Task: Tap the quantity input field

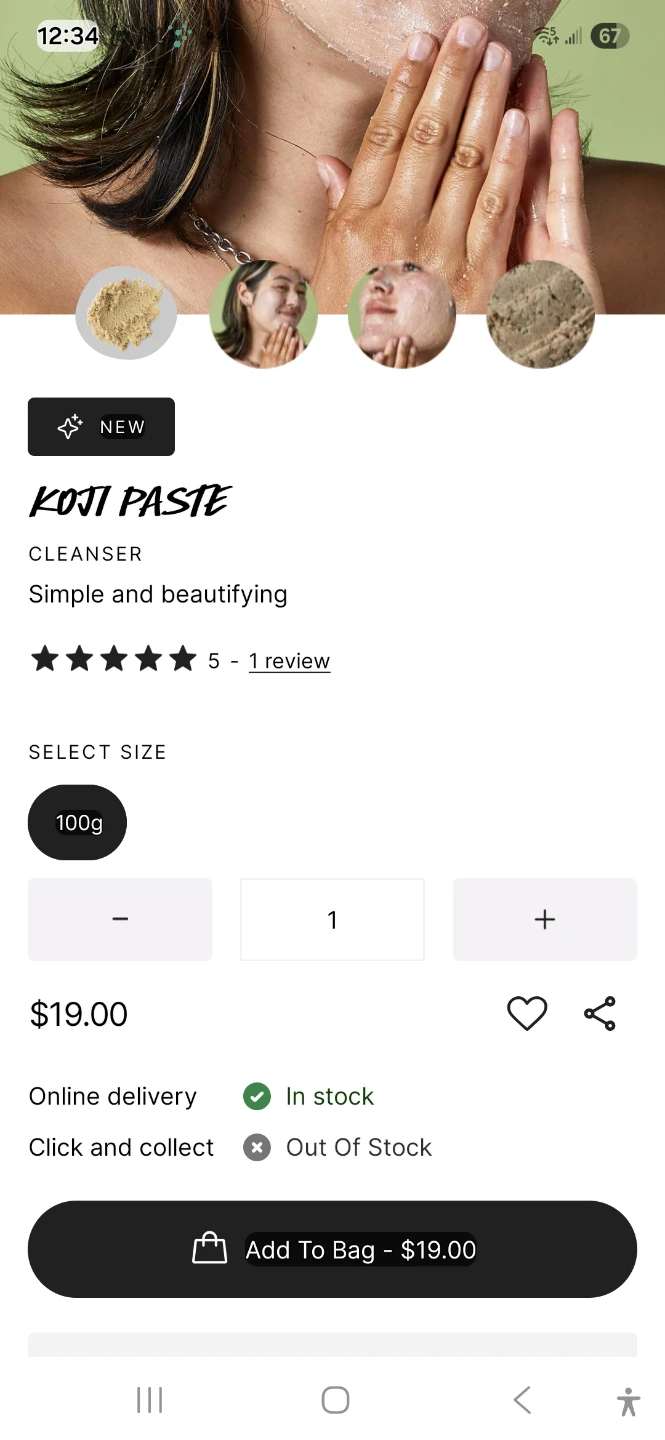Action: (x=332, y=919)
